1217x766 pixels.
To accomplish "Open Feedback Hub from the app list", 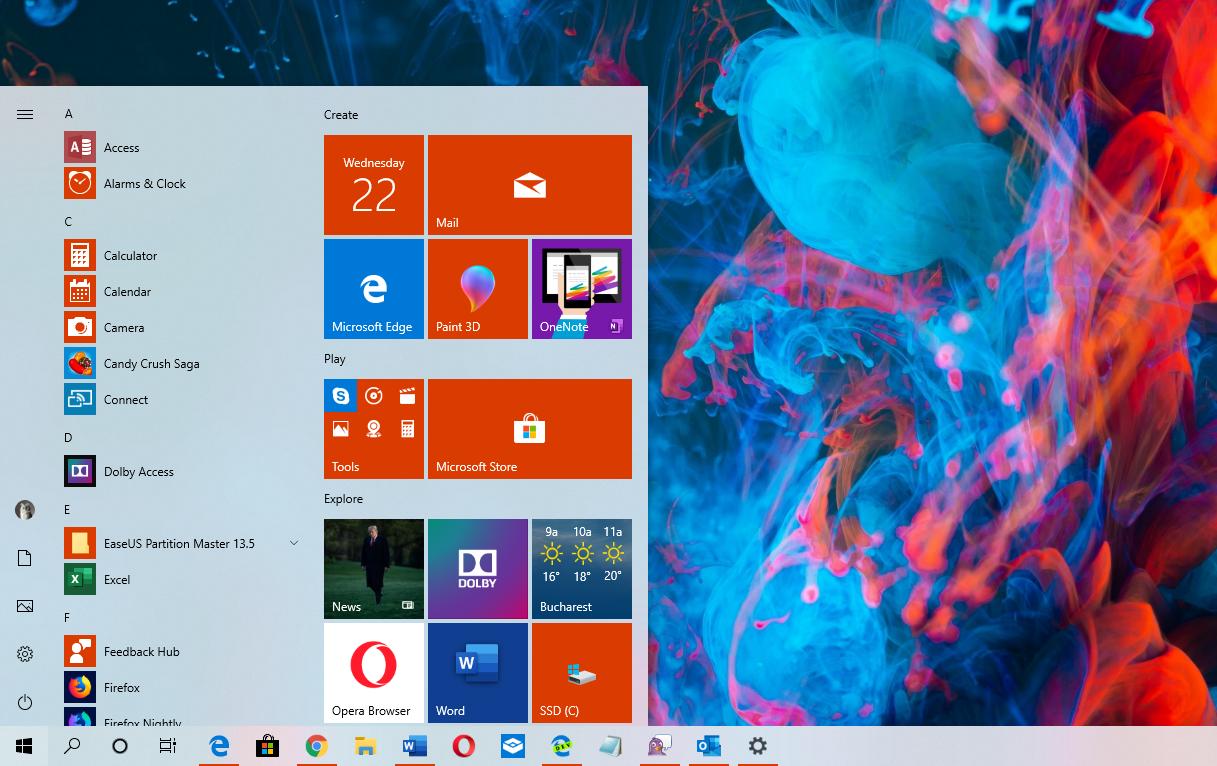I will coord(184,652).
